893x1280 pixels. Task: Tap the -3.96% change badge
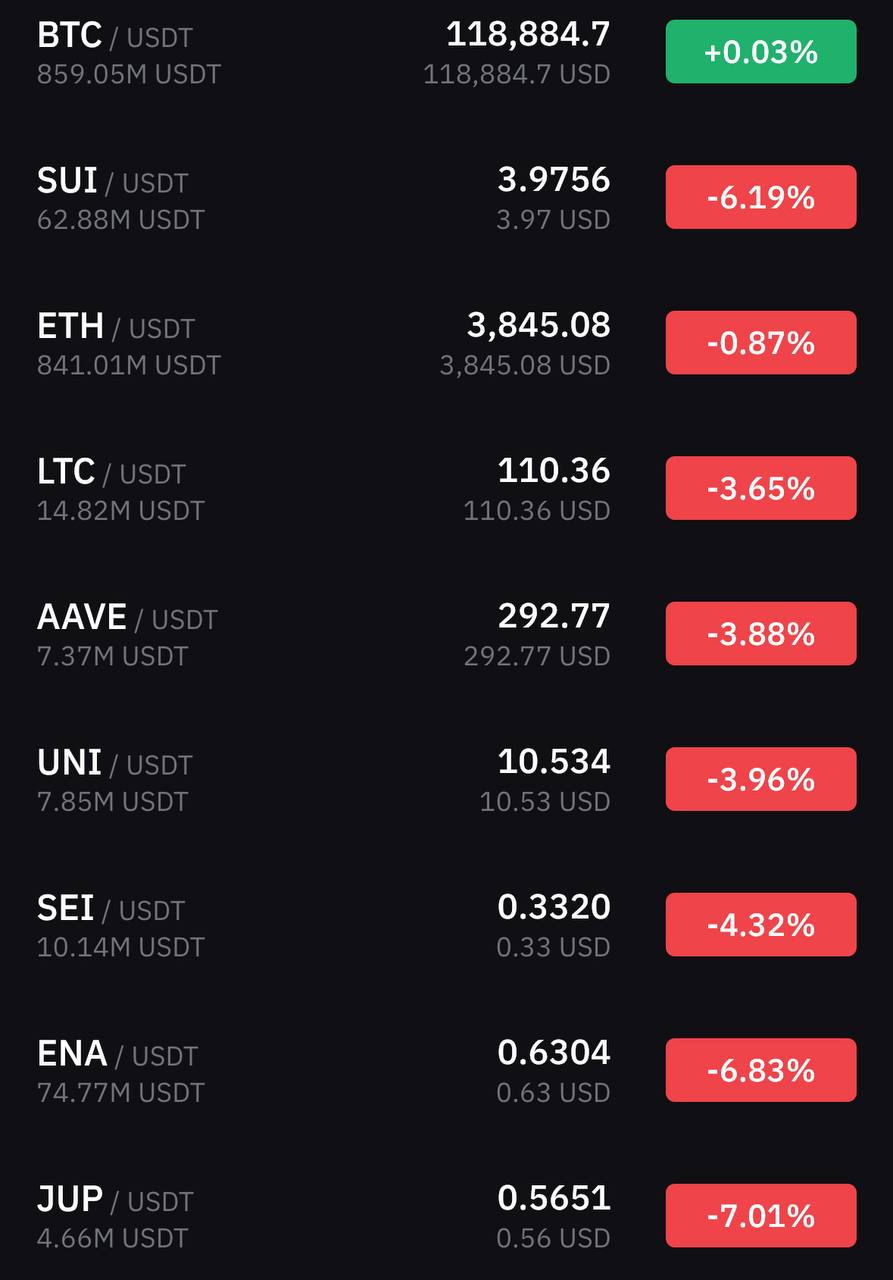click(x=761, y=779)
